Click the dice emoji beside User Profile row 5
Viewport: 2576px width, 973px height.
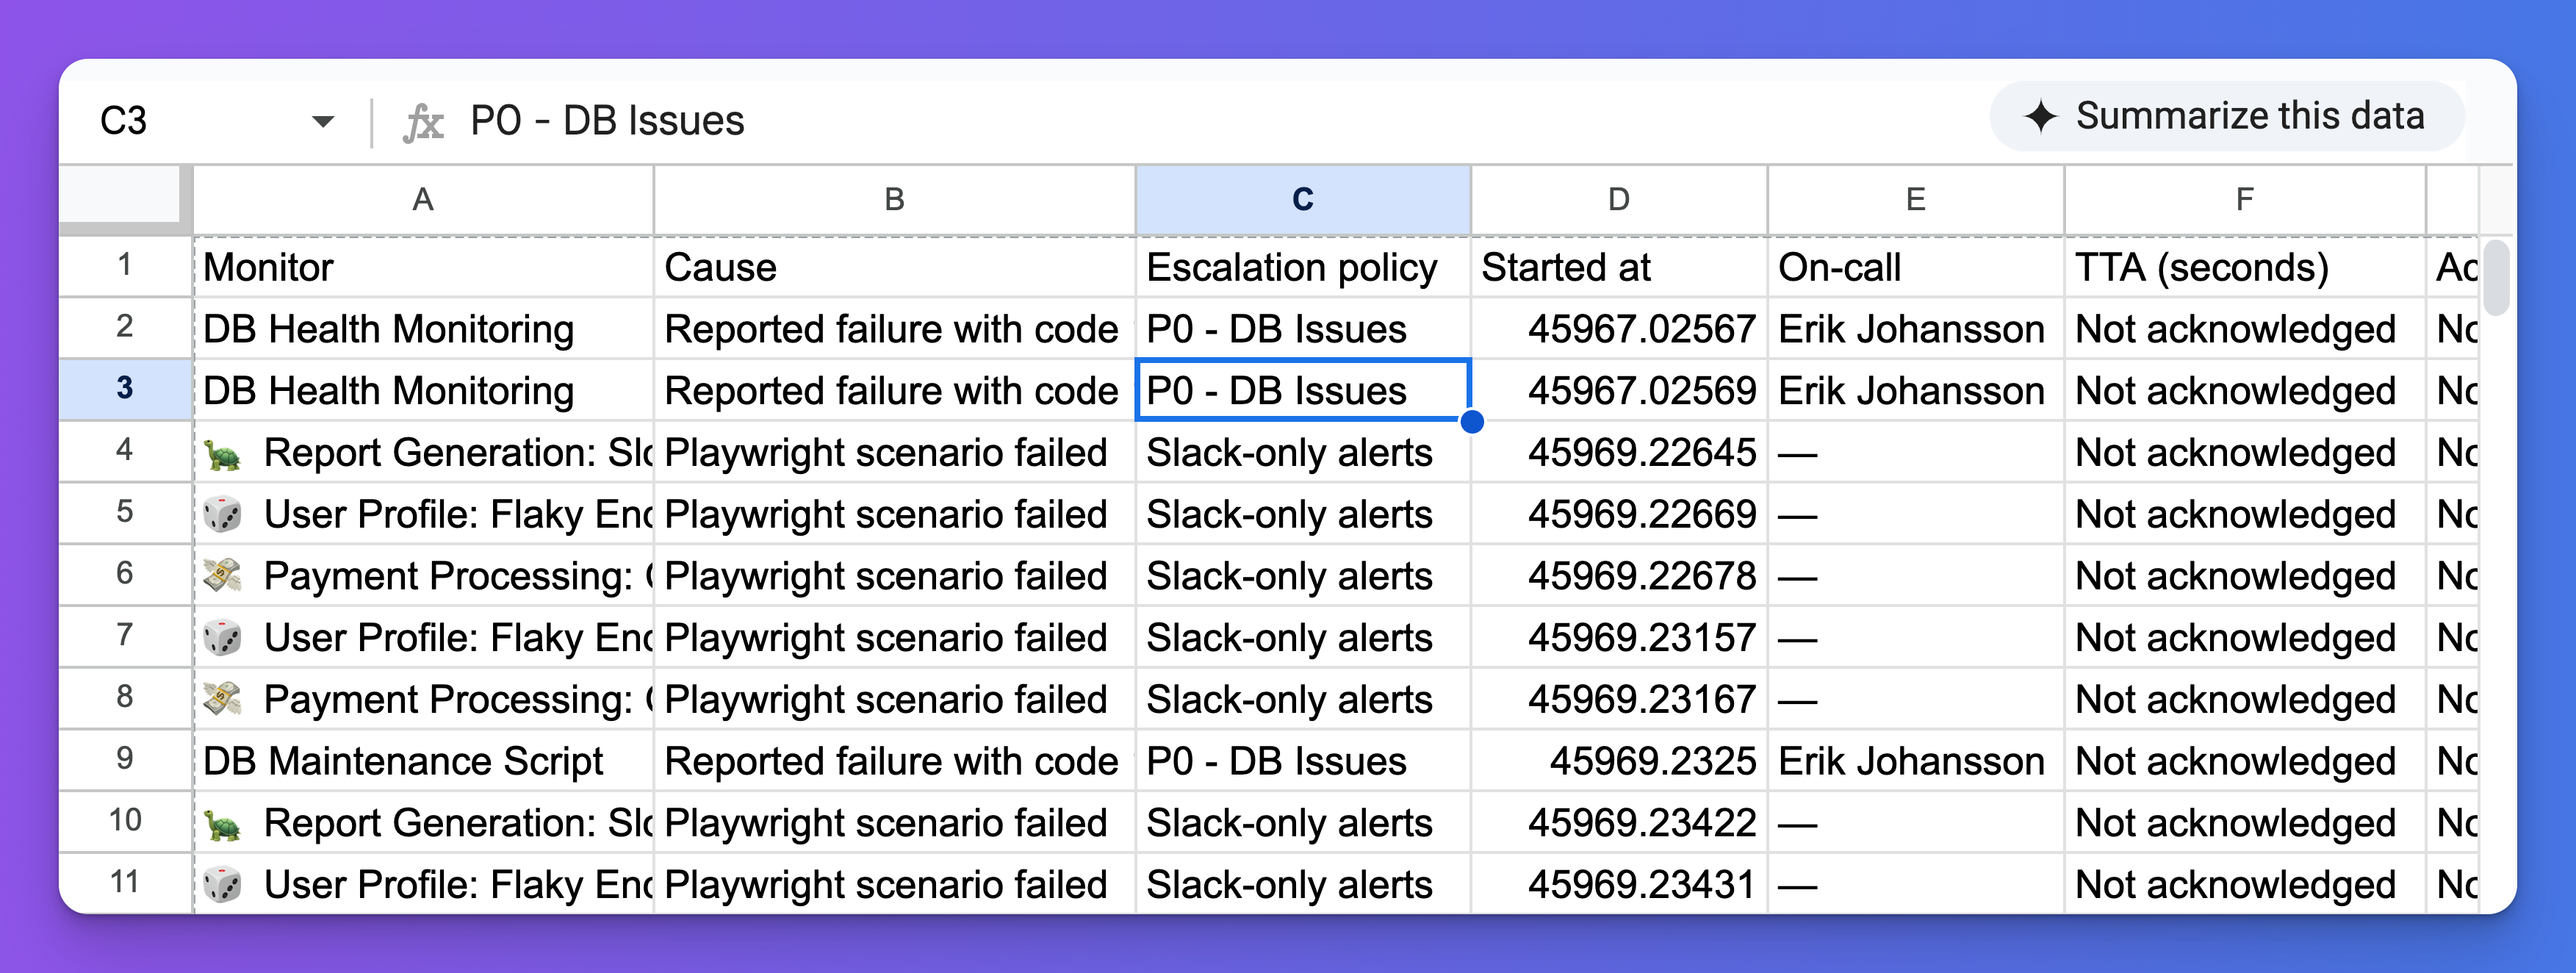pyautogui.click(x=225, y=513)
